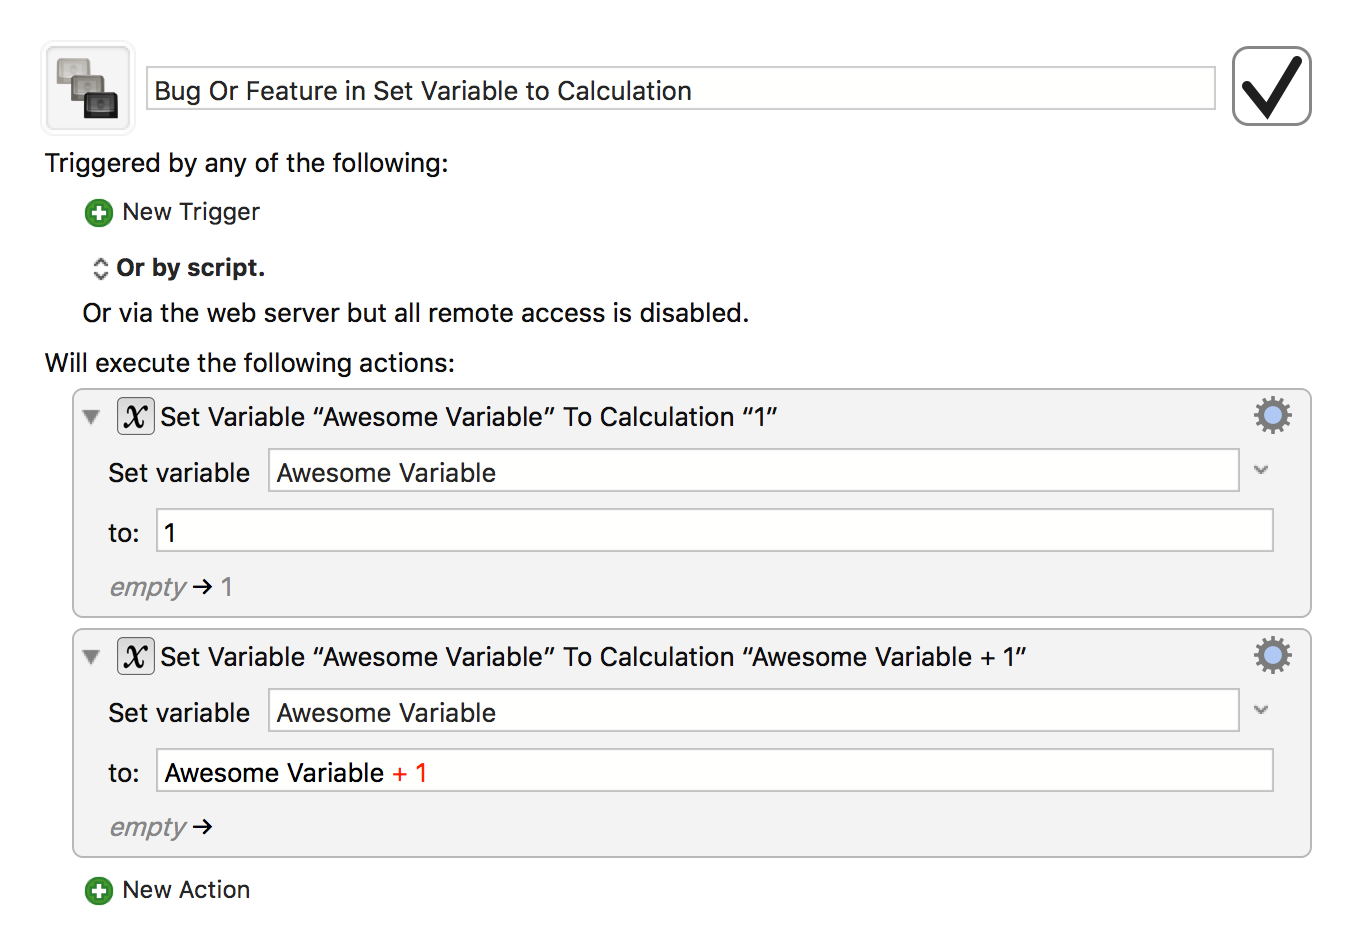Click the X icon on the second Set Variable action
Screen dimensions: 1352x946
click(x=135, y=656)
